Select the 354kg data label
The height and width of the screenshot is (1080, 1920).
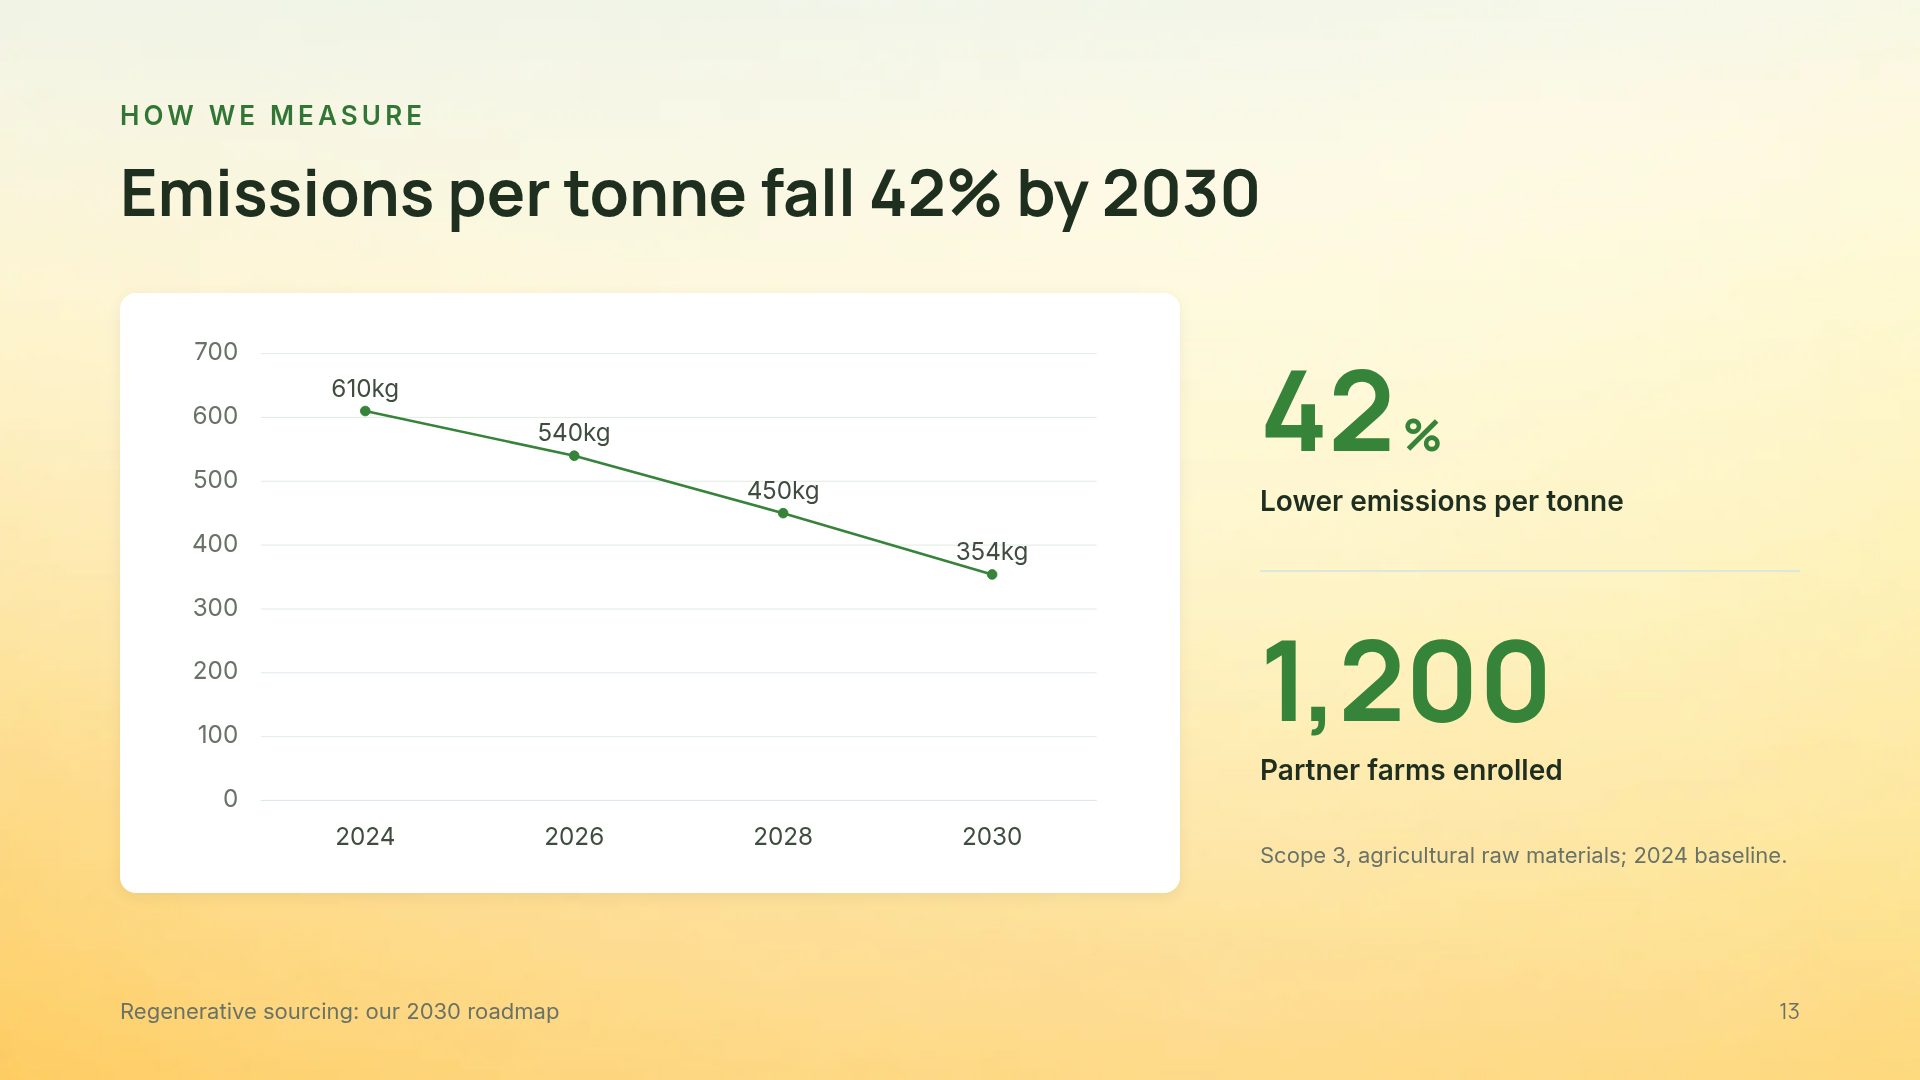pos(992,551)
